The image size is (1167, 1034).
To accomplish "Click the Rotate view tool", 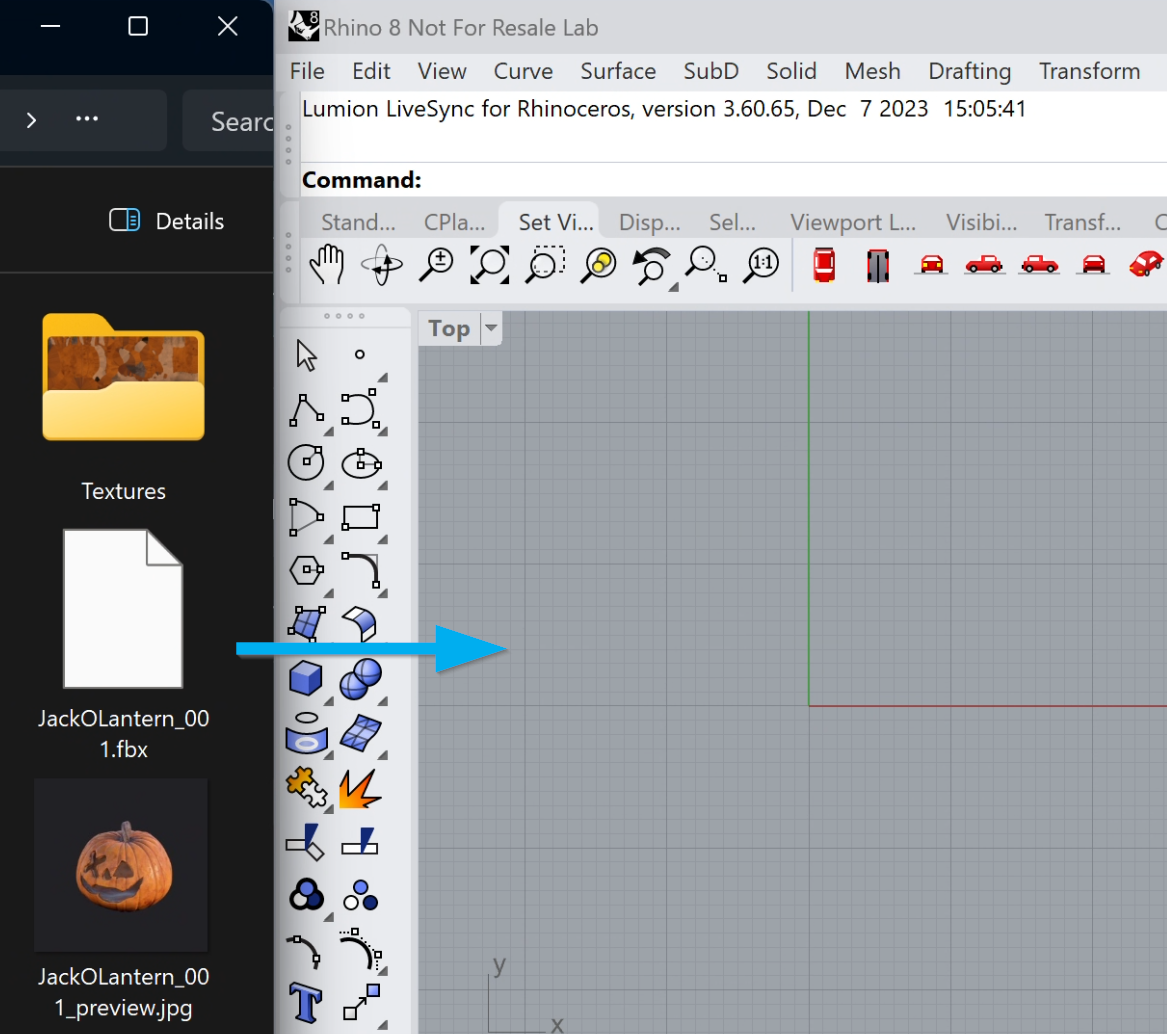I will (381, 265).
